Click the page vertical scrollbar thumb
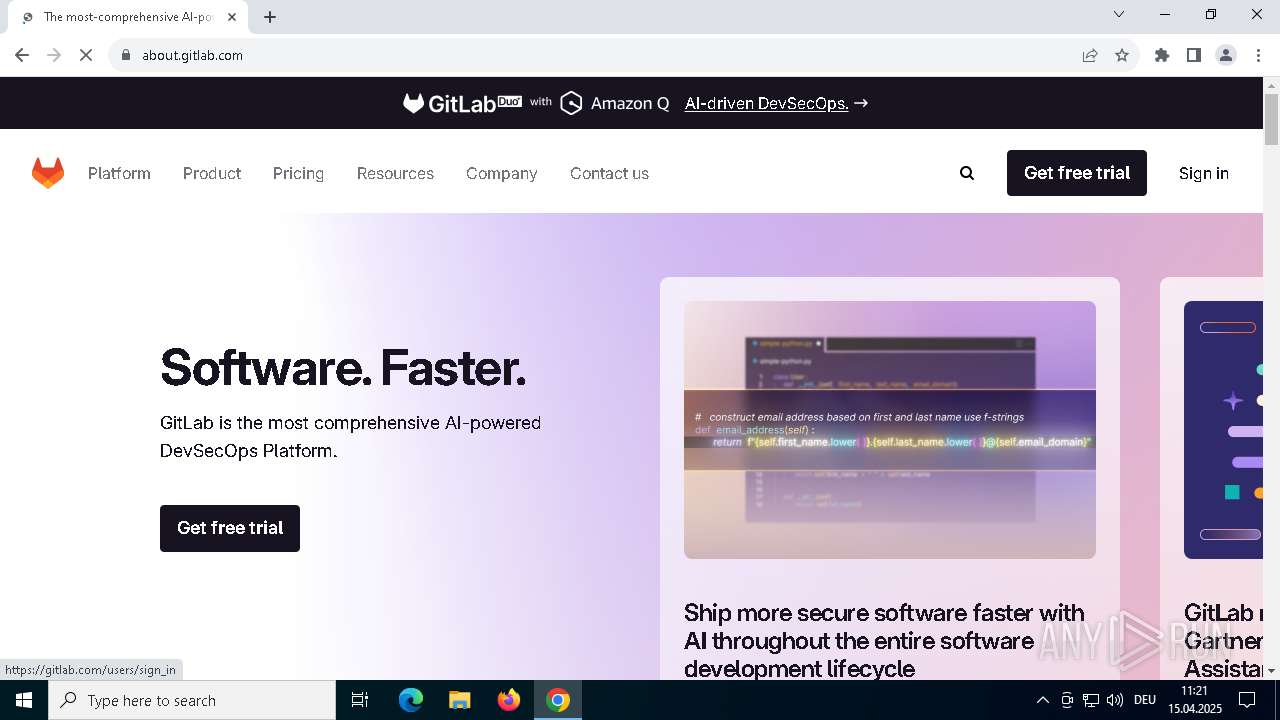The width and height of the screenshot is (1280, 720). point(1271,120)
